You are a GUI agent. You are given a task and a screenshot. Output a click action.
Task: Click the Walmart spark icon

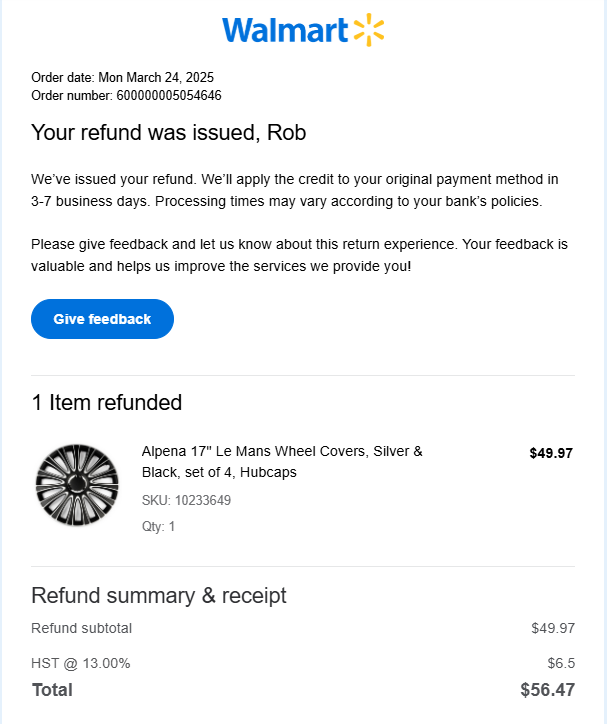(368, 30)
